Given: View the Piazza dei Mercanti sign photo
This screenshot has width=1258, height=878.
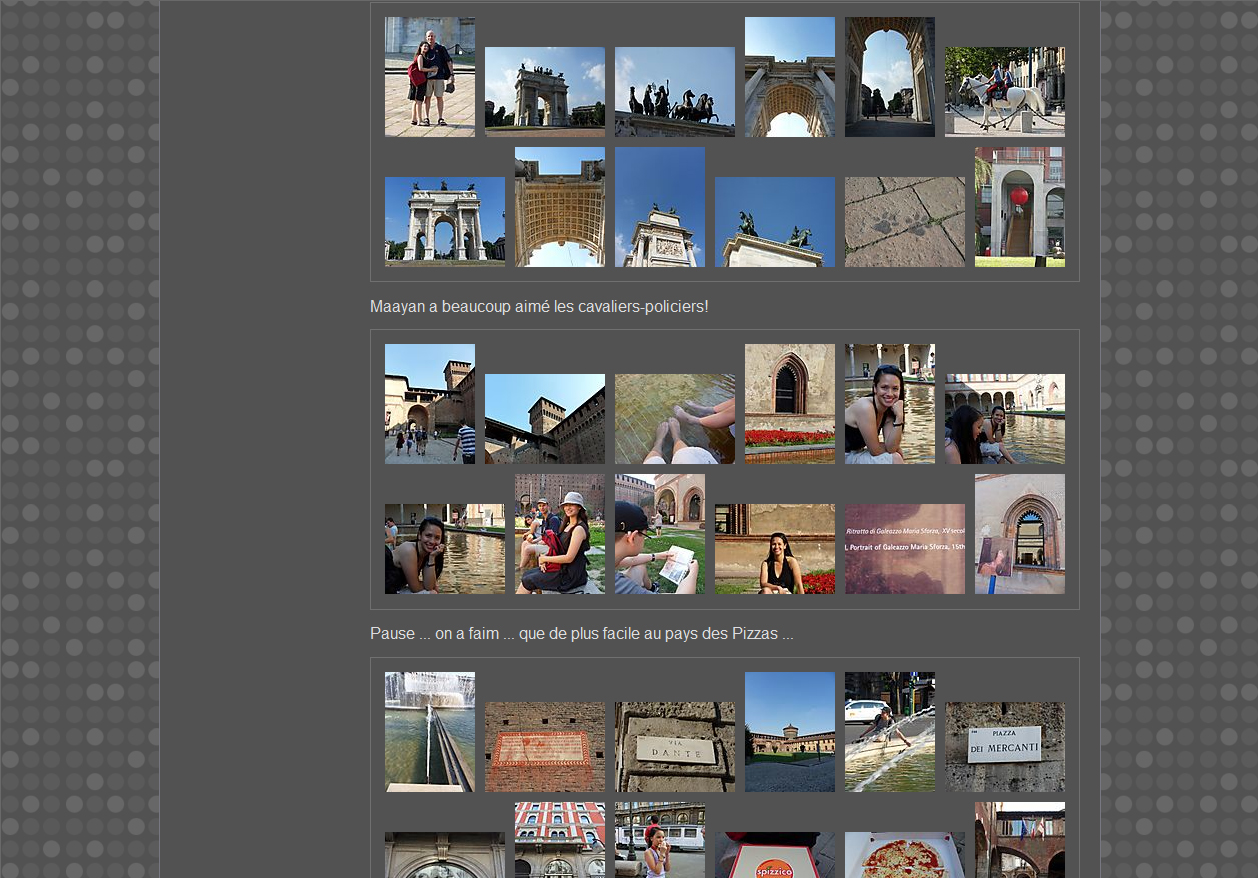Looking at the screenshot, I should point(1004,747).
